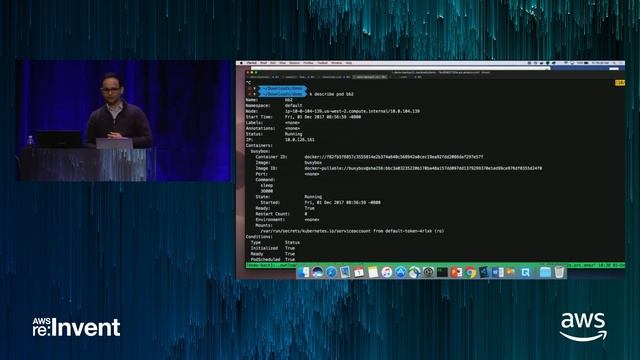Click the 'PodScheduled True' condition line
Viewport: 640px width, 360px height.
(x=273, y=260)
